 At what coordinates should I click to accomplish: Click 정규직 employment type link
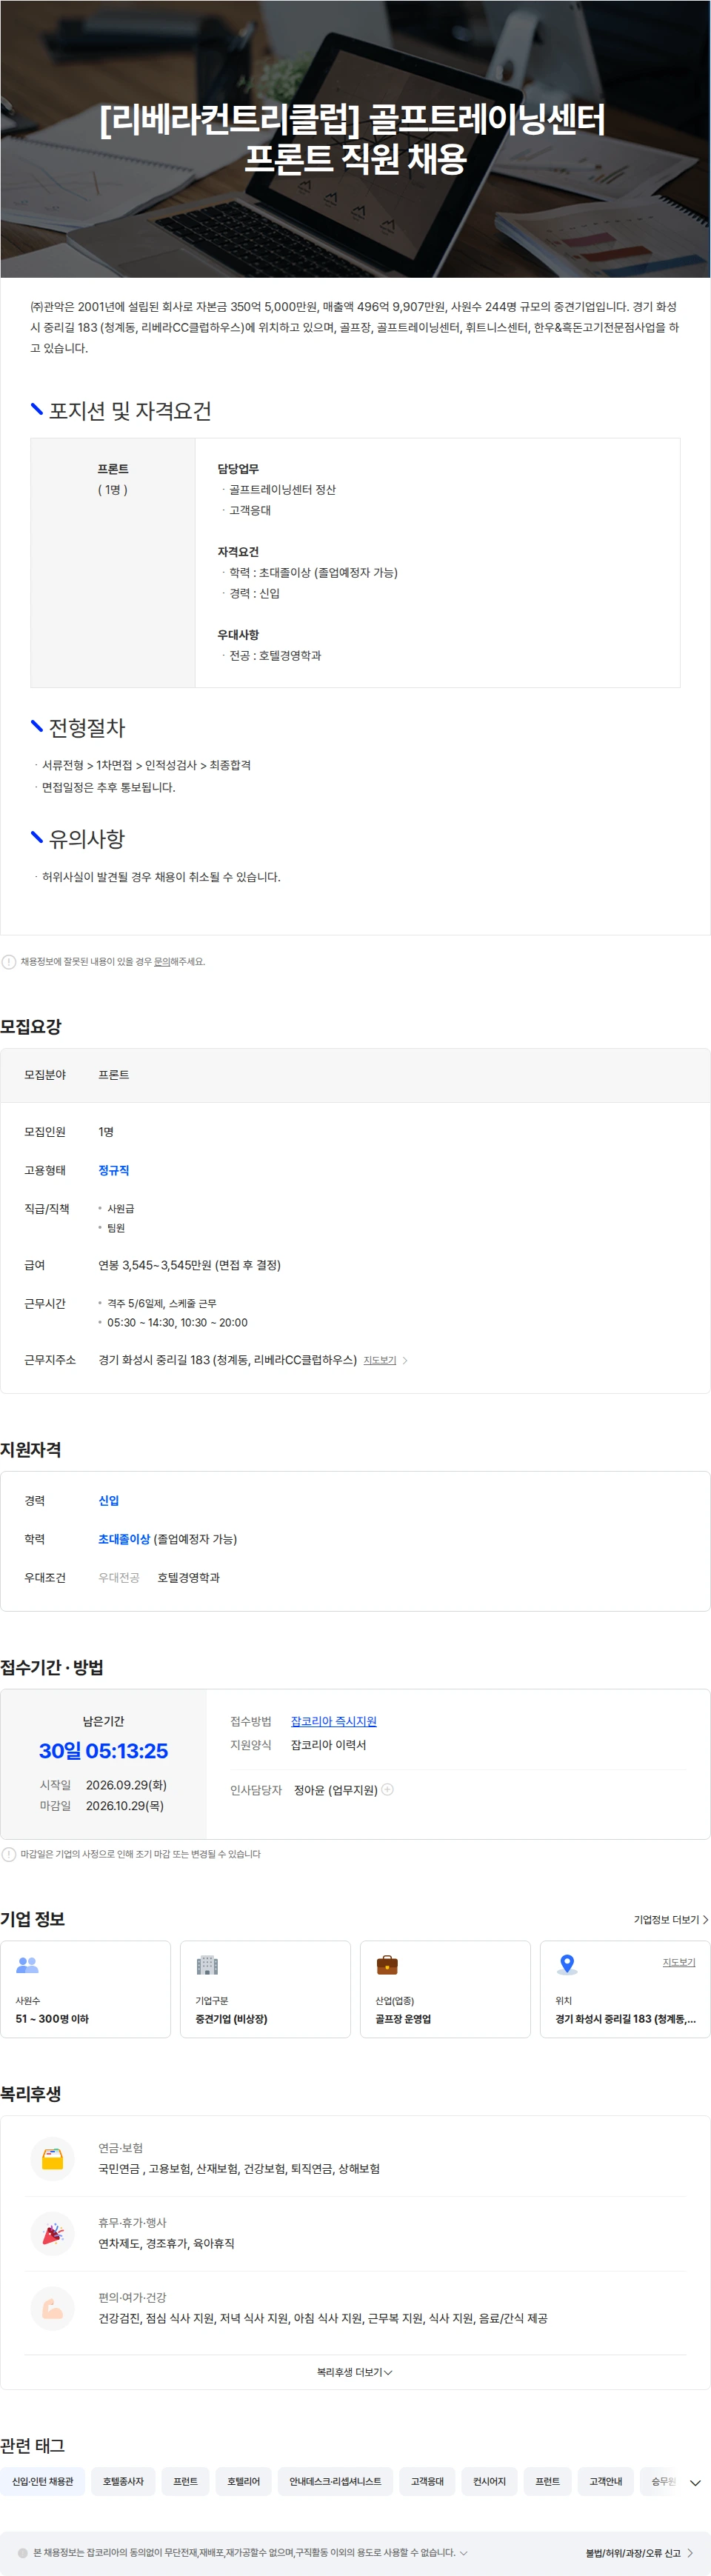tap(113, 1170)
